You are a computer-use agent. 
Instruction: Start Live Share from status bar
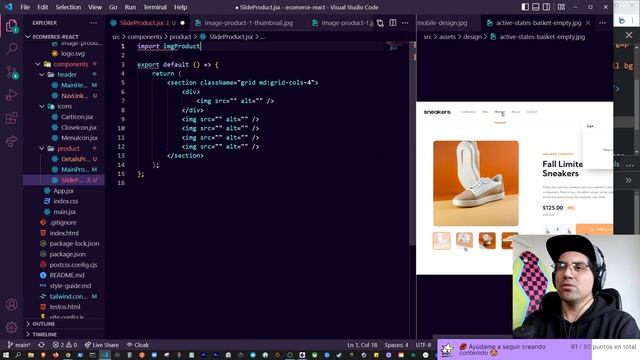click(102, 345)
